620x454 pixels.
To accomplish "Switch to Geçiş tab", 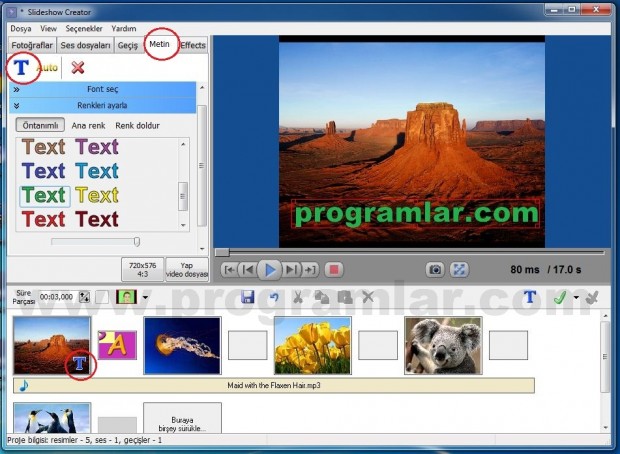I will 128,45.
